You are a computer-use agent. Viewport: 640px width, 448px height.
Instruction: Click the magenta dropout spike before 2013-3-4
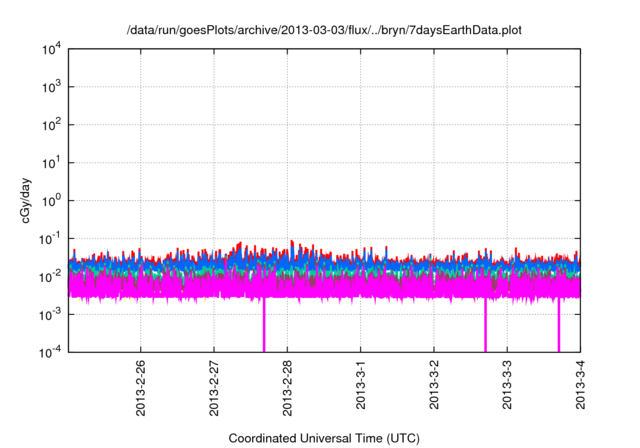point(559,325)
